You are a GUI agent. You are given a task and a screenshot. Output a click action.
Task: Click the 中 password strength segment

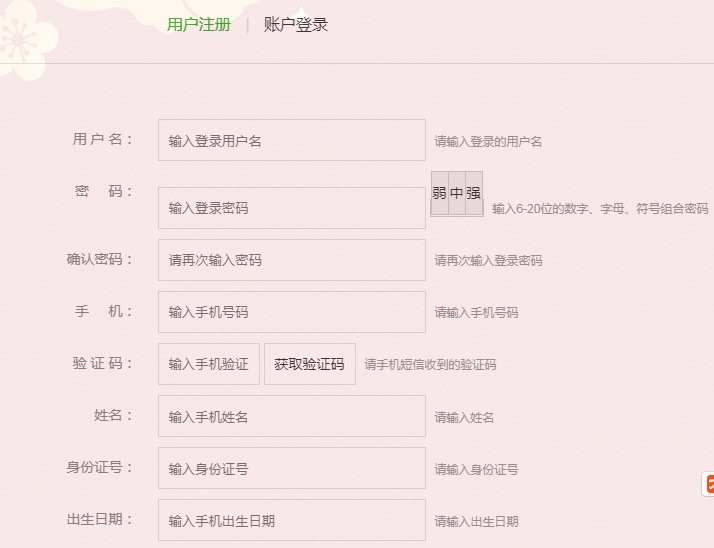[x=457, y=193]
